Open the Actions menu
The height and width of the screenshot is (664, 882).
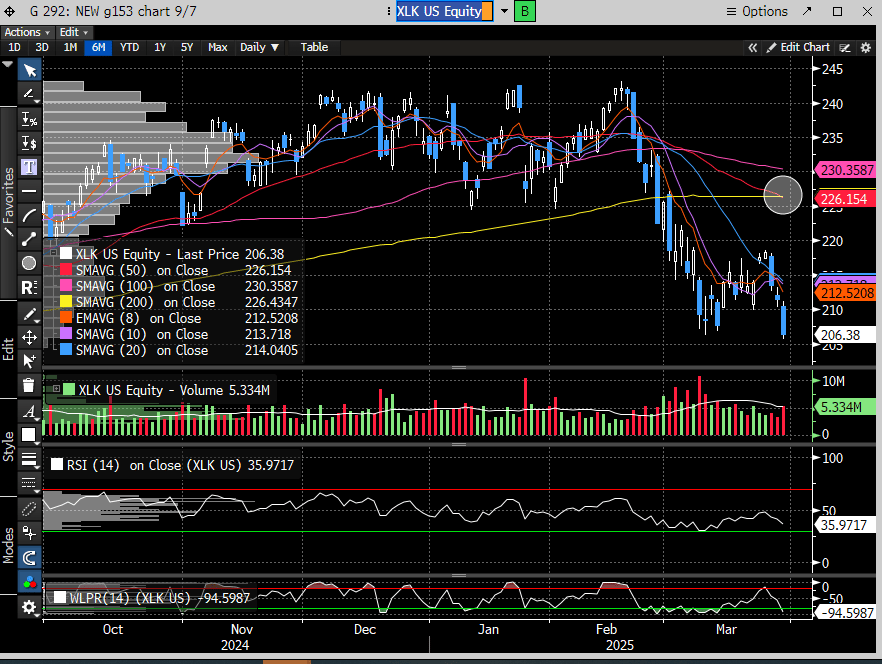coord(26,32)
